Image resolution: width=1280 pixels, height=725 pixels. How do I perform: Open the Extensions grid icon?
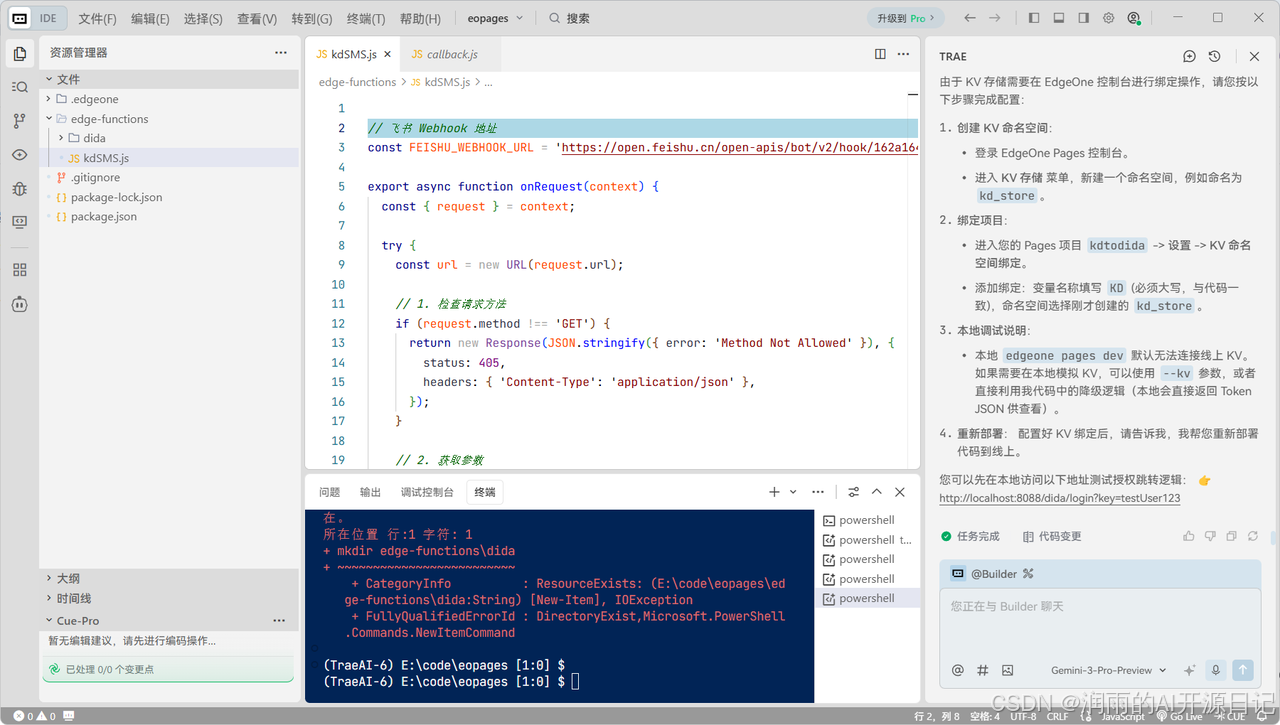[19, 270]
